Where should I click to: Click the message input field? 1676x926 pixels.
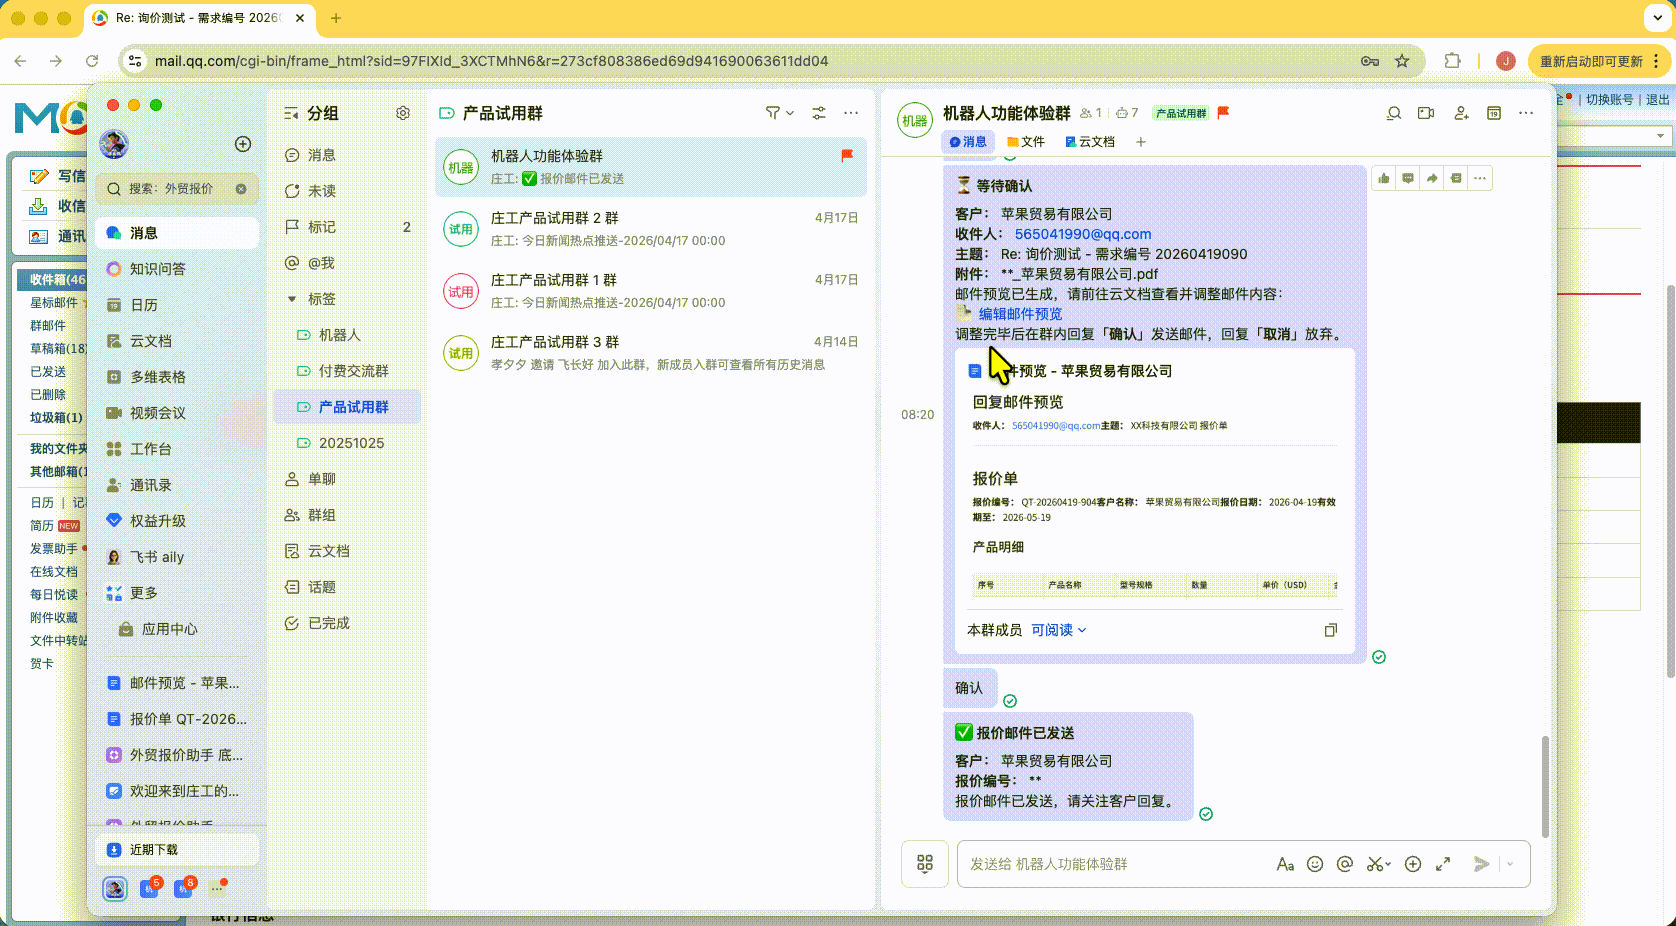(x=1110, y=864)
